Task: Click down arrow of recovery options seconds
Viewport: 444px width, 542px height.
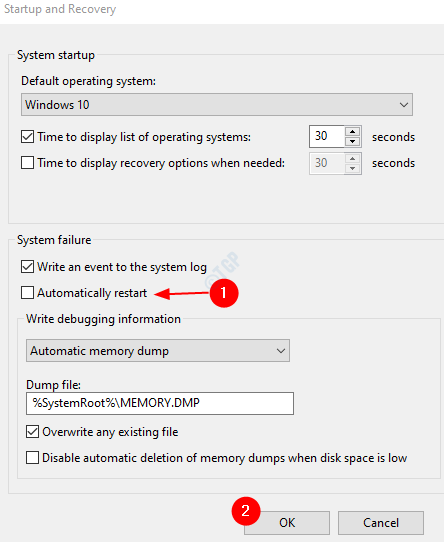Action: [x=352, y=168]
